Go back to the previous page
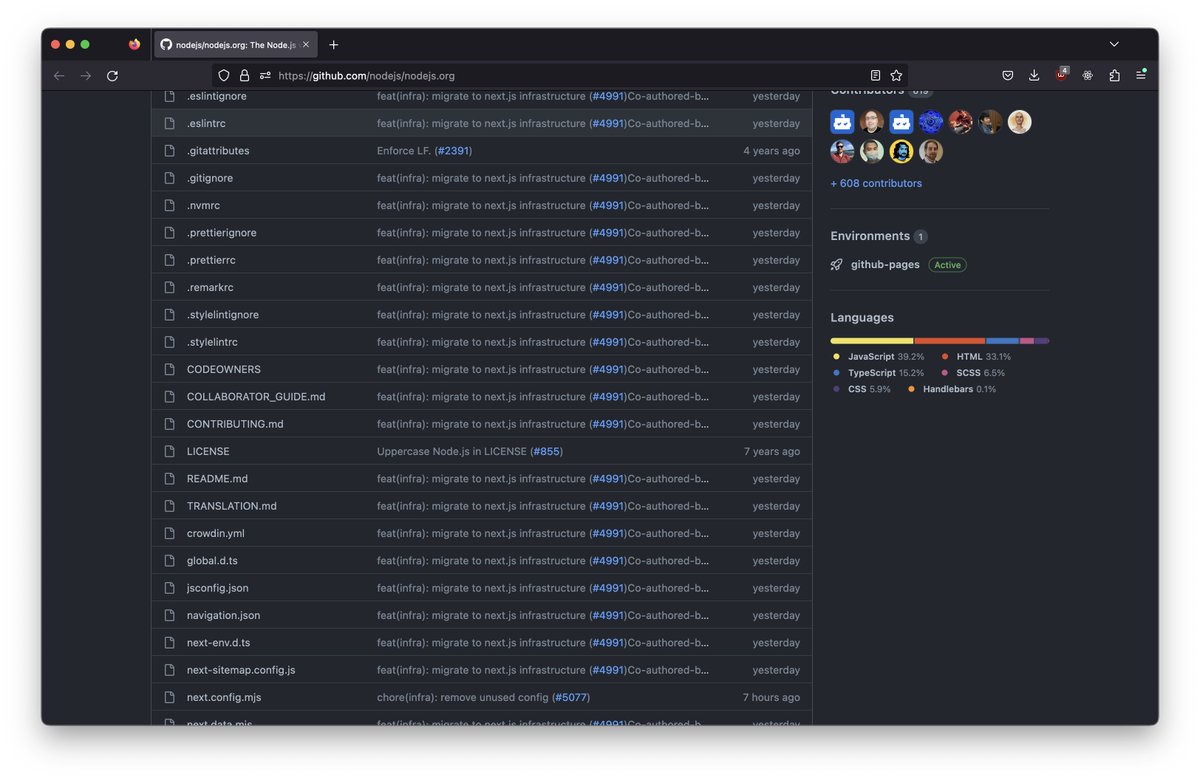This screenshot has width=1200, height=780. point(59,76)
